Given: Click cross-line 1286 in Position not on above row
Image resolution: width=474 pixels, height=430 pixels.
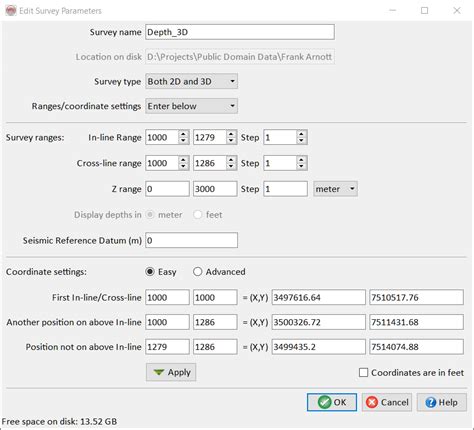Looking at the screenshot, I should click(x=215, y=347).
